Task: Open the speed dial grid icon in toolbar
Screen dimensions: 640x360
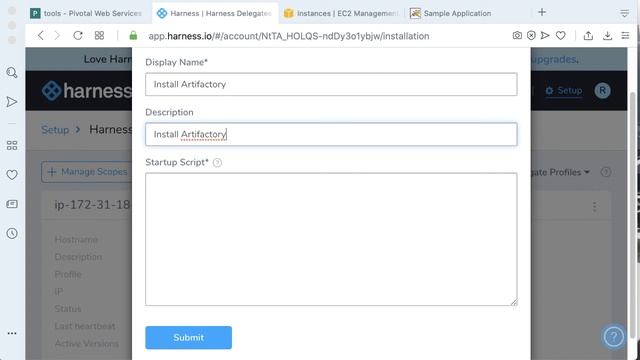Action: click(x=99, y=36)
